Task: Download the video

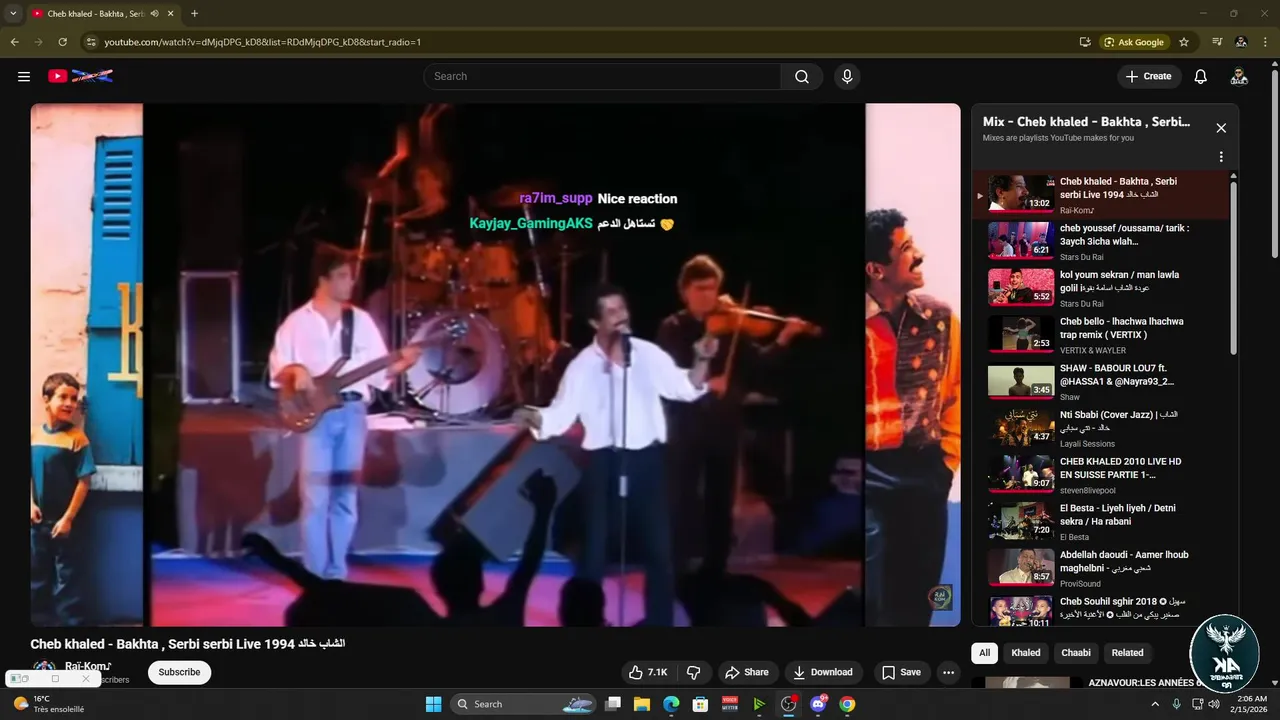Action: [823, 672]
